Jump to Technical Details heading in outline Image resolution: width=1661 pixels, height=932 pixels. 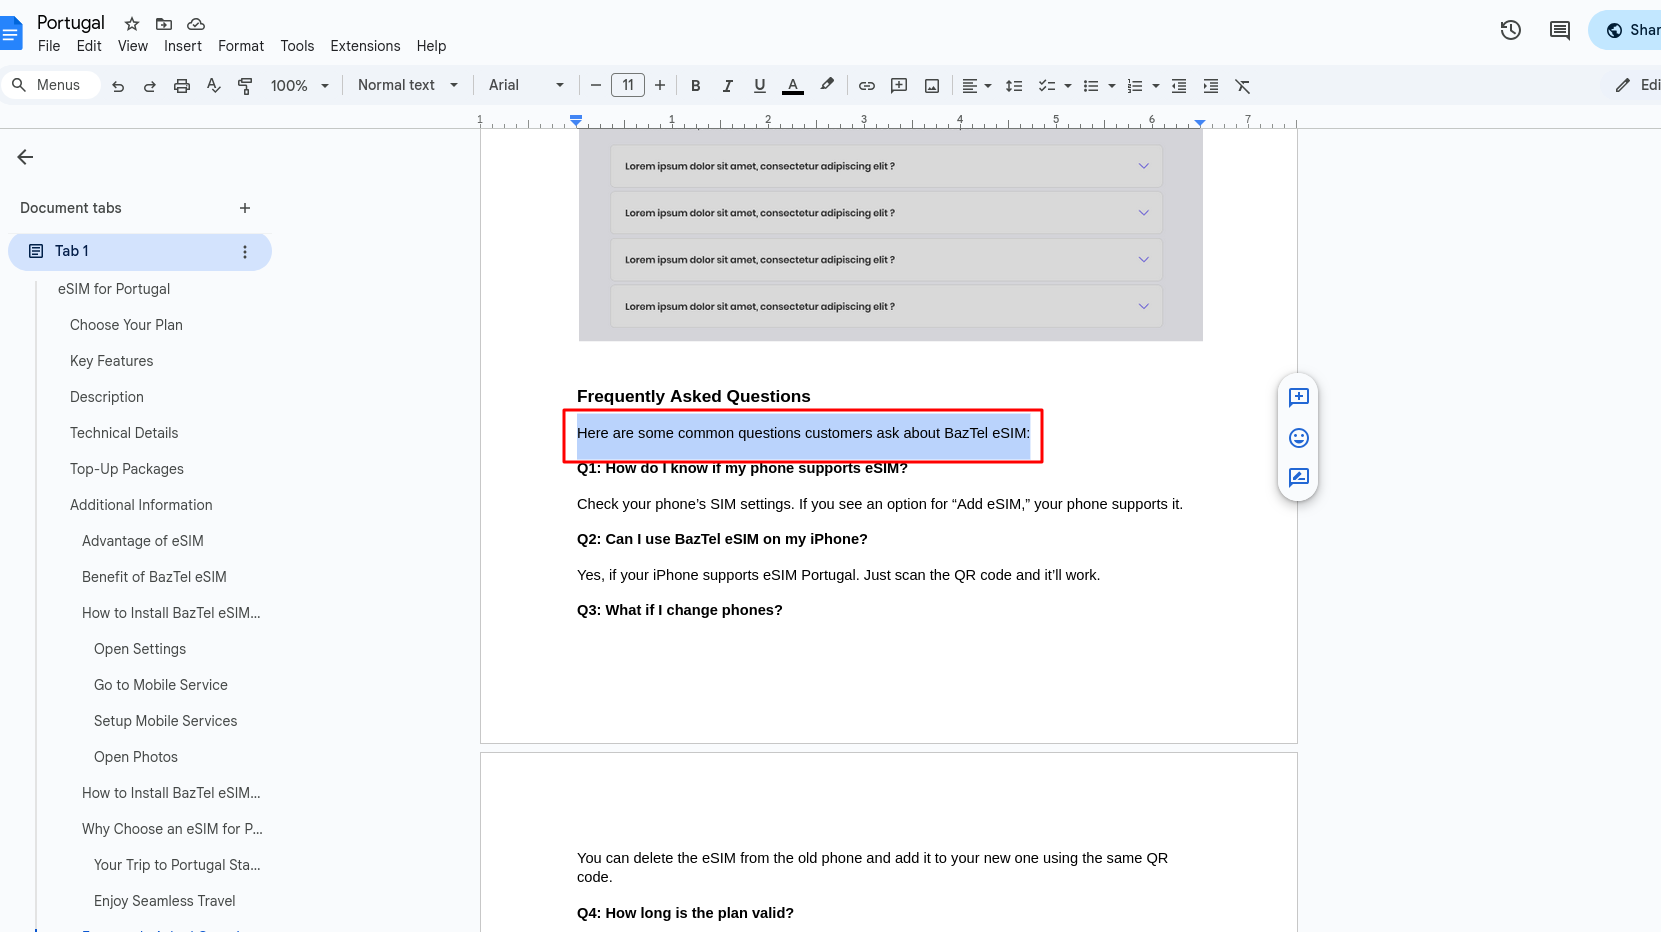pos(124,433)
